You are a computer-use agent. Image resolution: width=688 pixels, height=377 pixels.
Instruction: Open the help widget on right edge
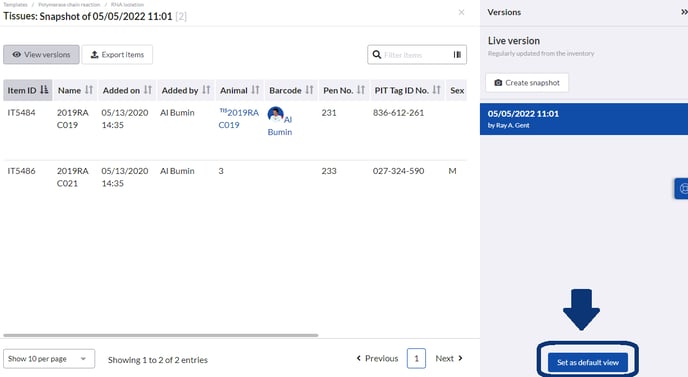(681, 188)
